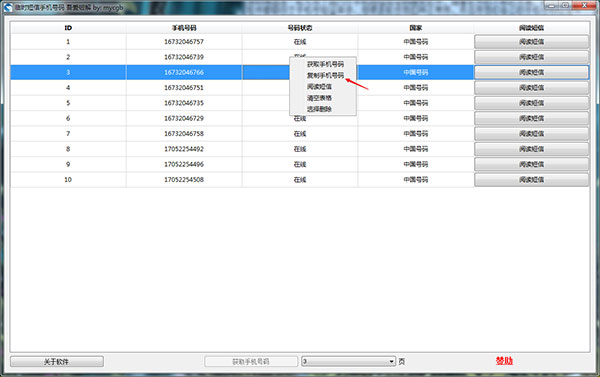
Task: Click the ID column header
Action: [x=68, y=28]
